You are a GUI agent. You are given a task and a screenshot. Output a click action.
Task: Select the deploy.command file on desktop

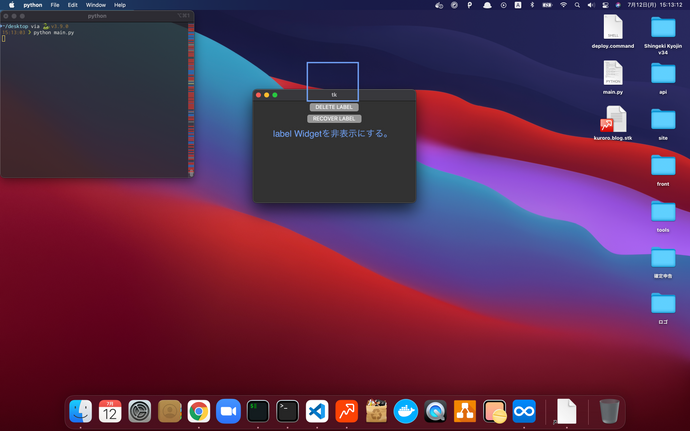[x=613, y=27]
